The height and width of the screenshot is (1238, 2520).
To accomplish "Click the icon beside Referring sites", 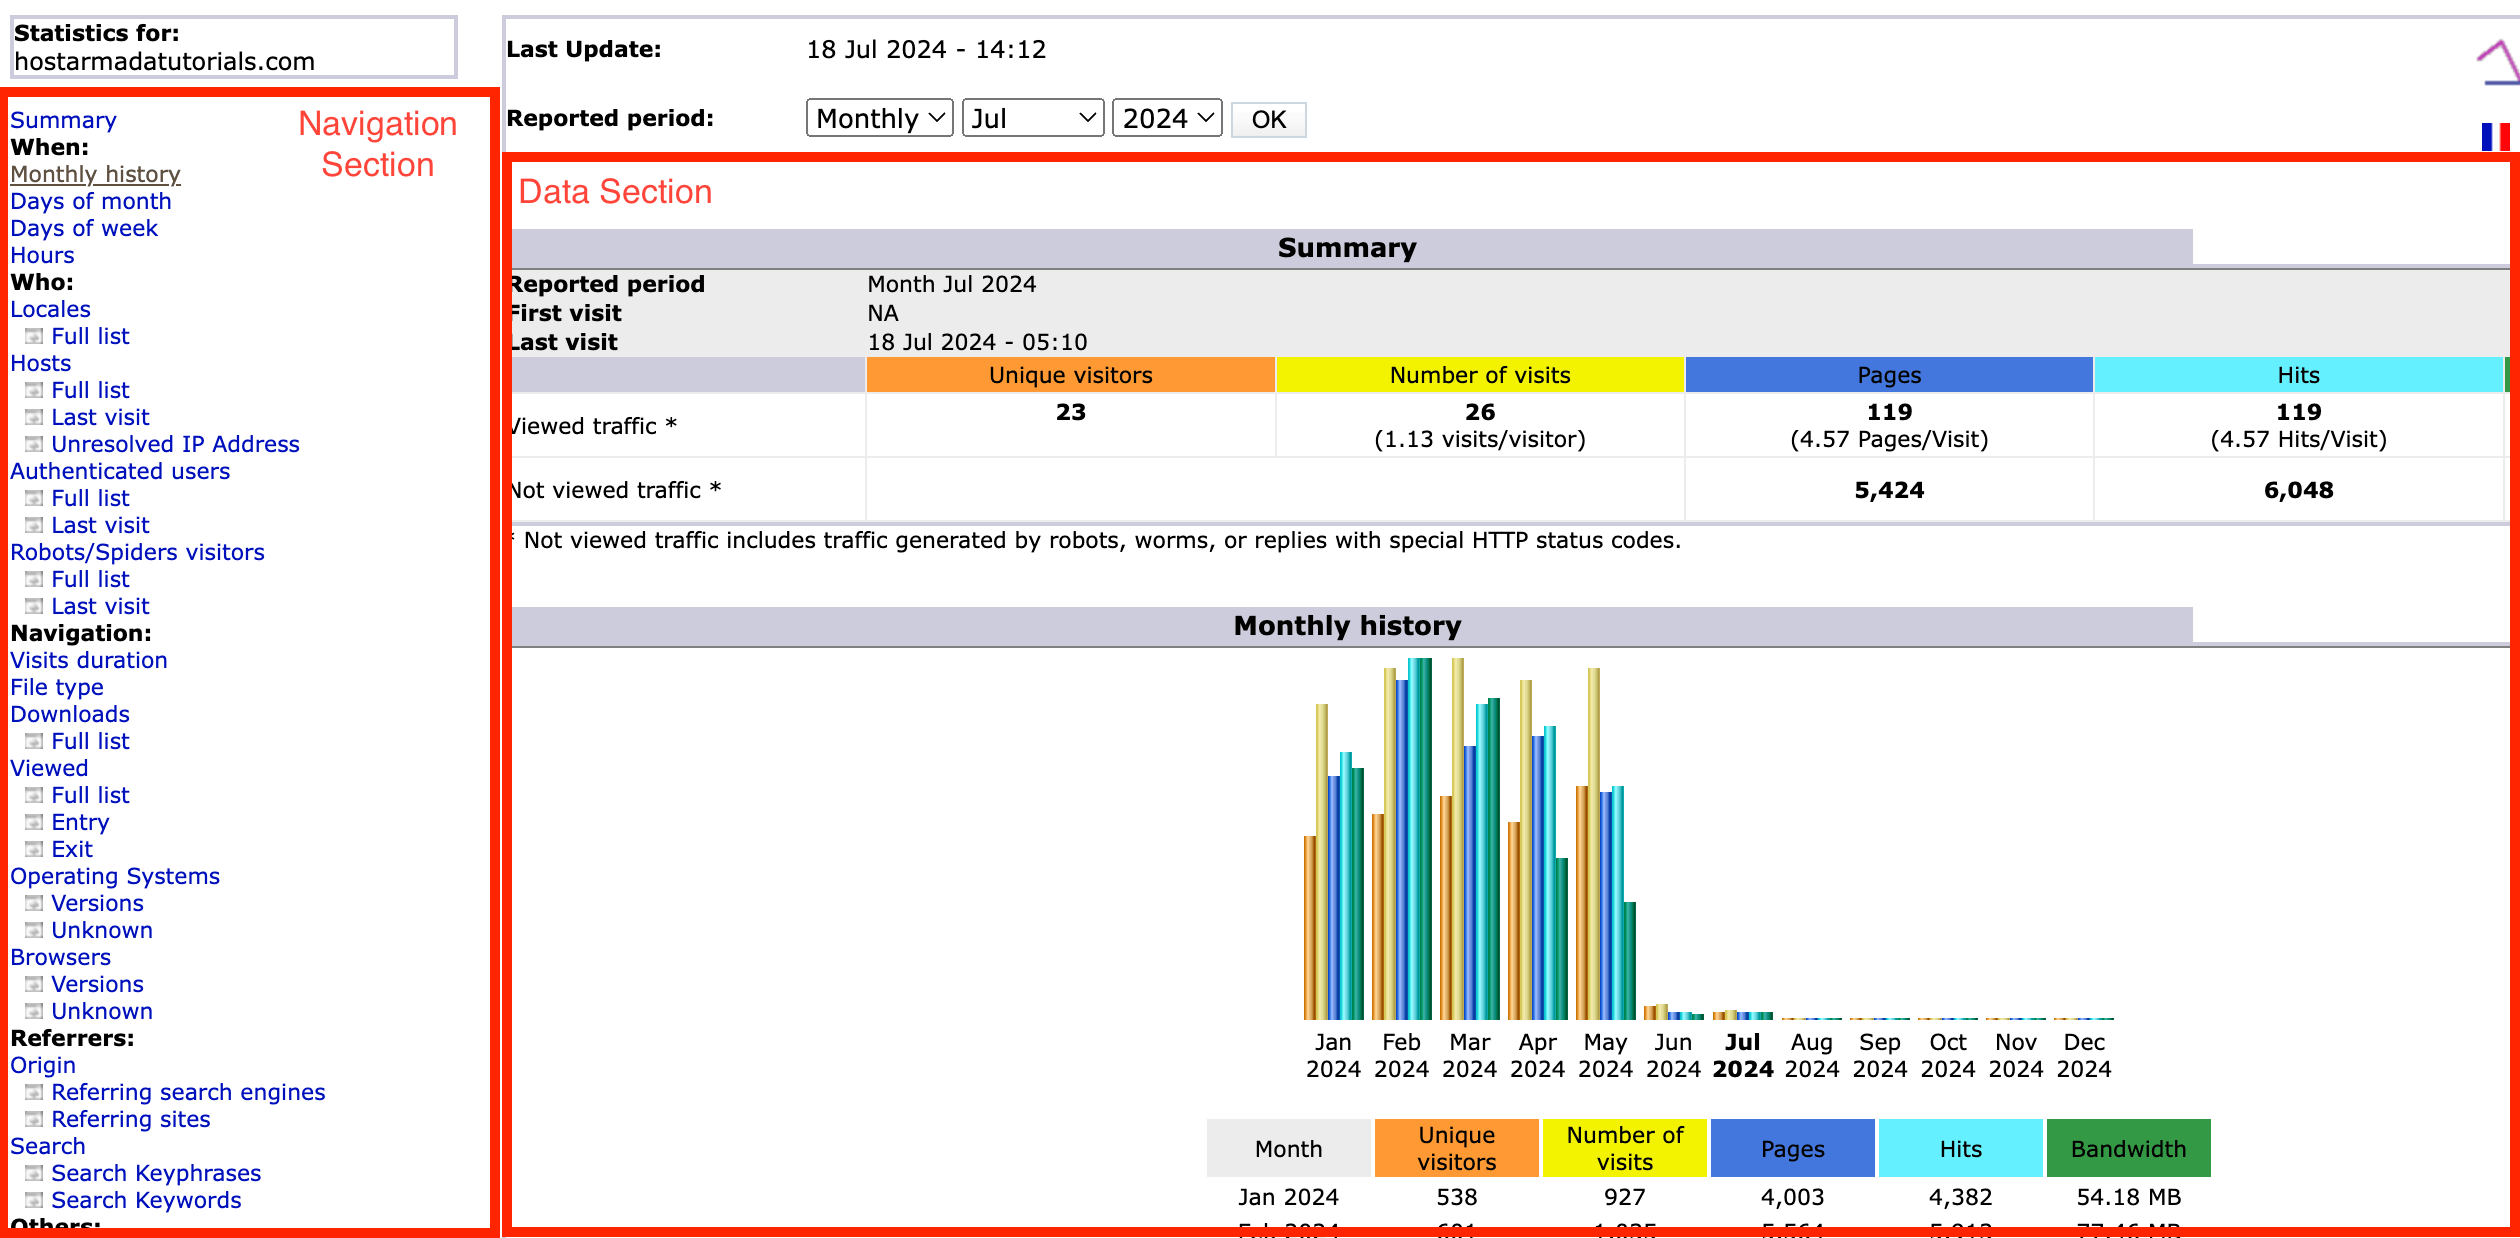I will pos(34,1119).
